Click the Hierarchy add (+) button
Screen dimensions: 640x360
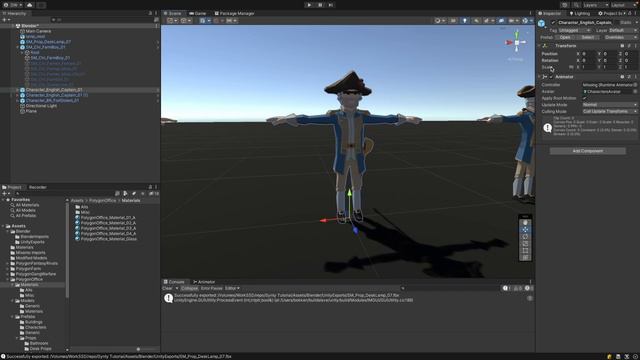tap(5, 20)
